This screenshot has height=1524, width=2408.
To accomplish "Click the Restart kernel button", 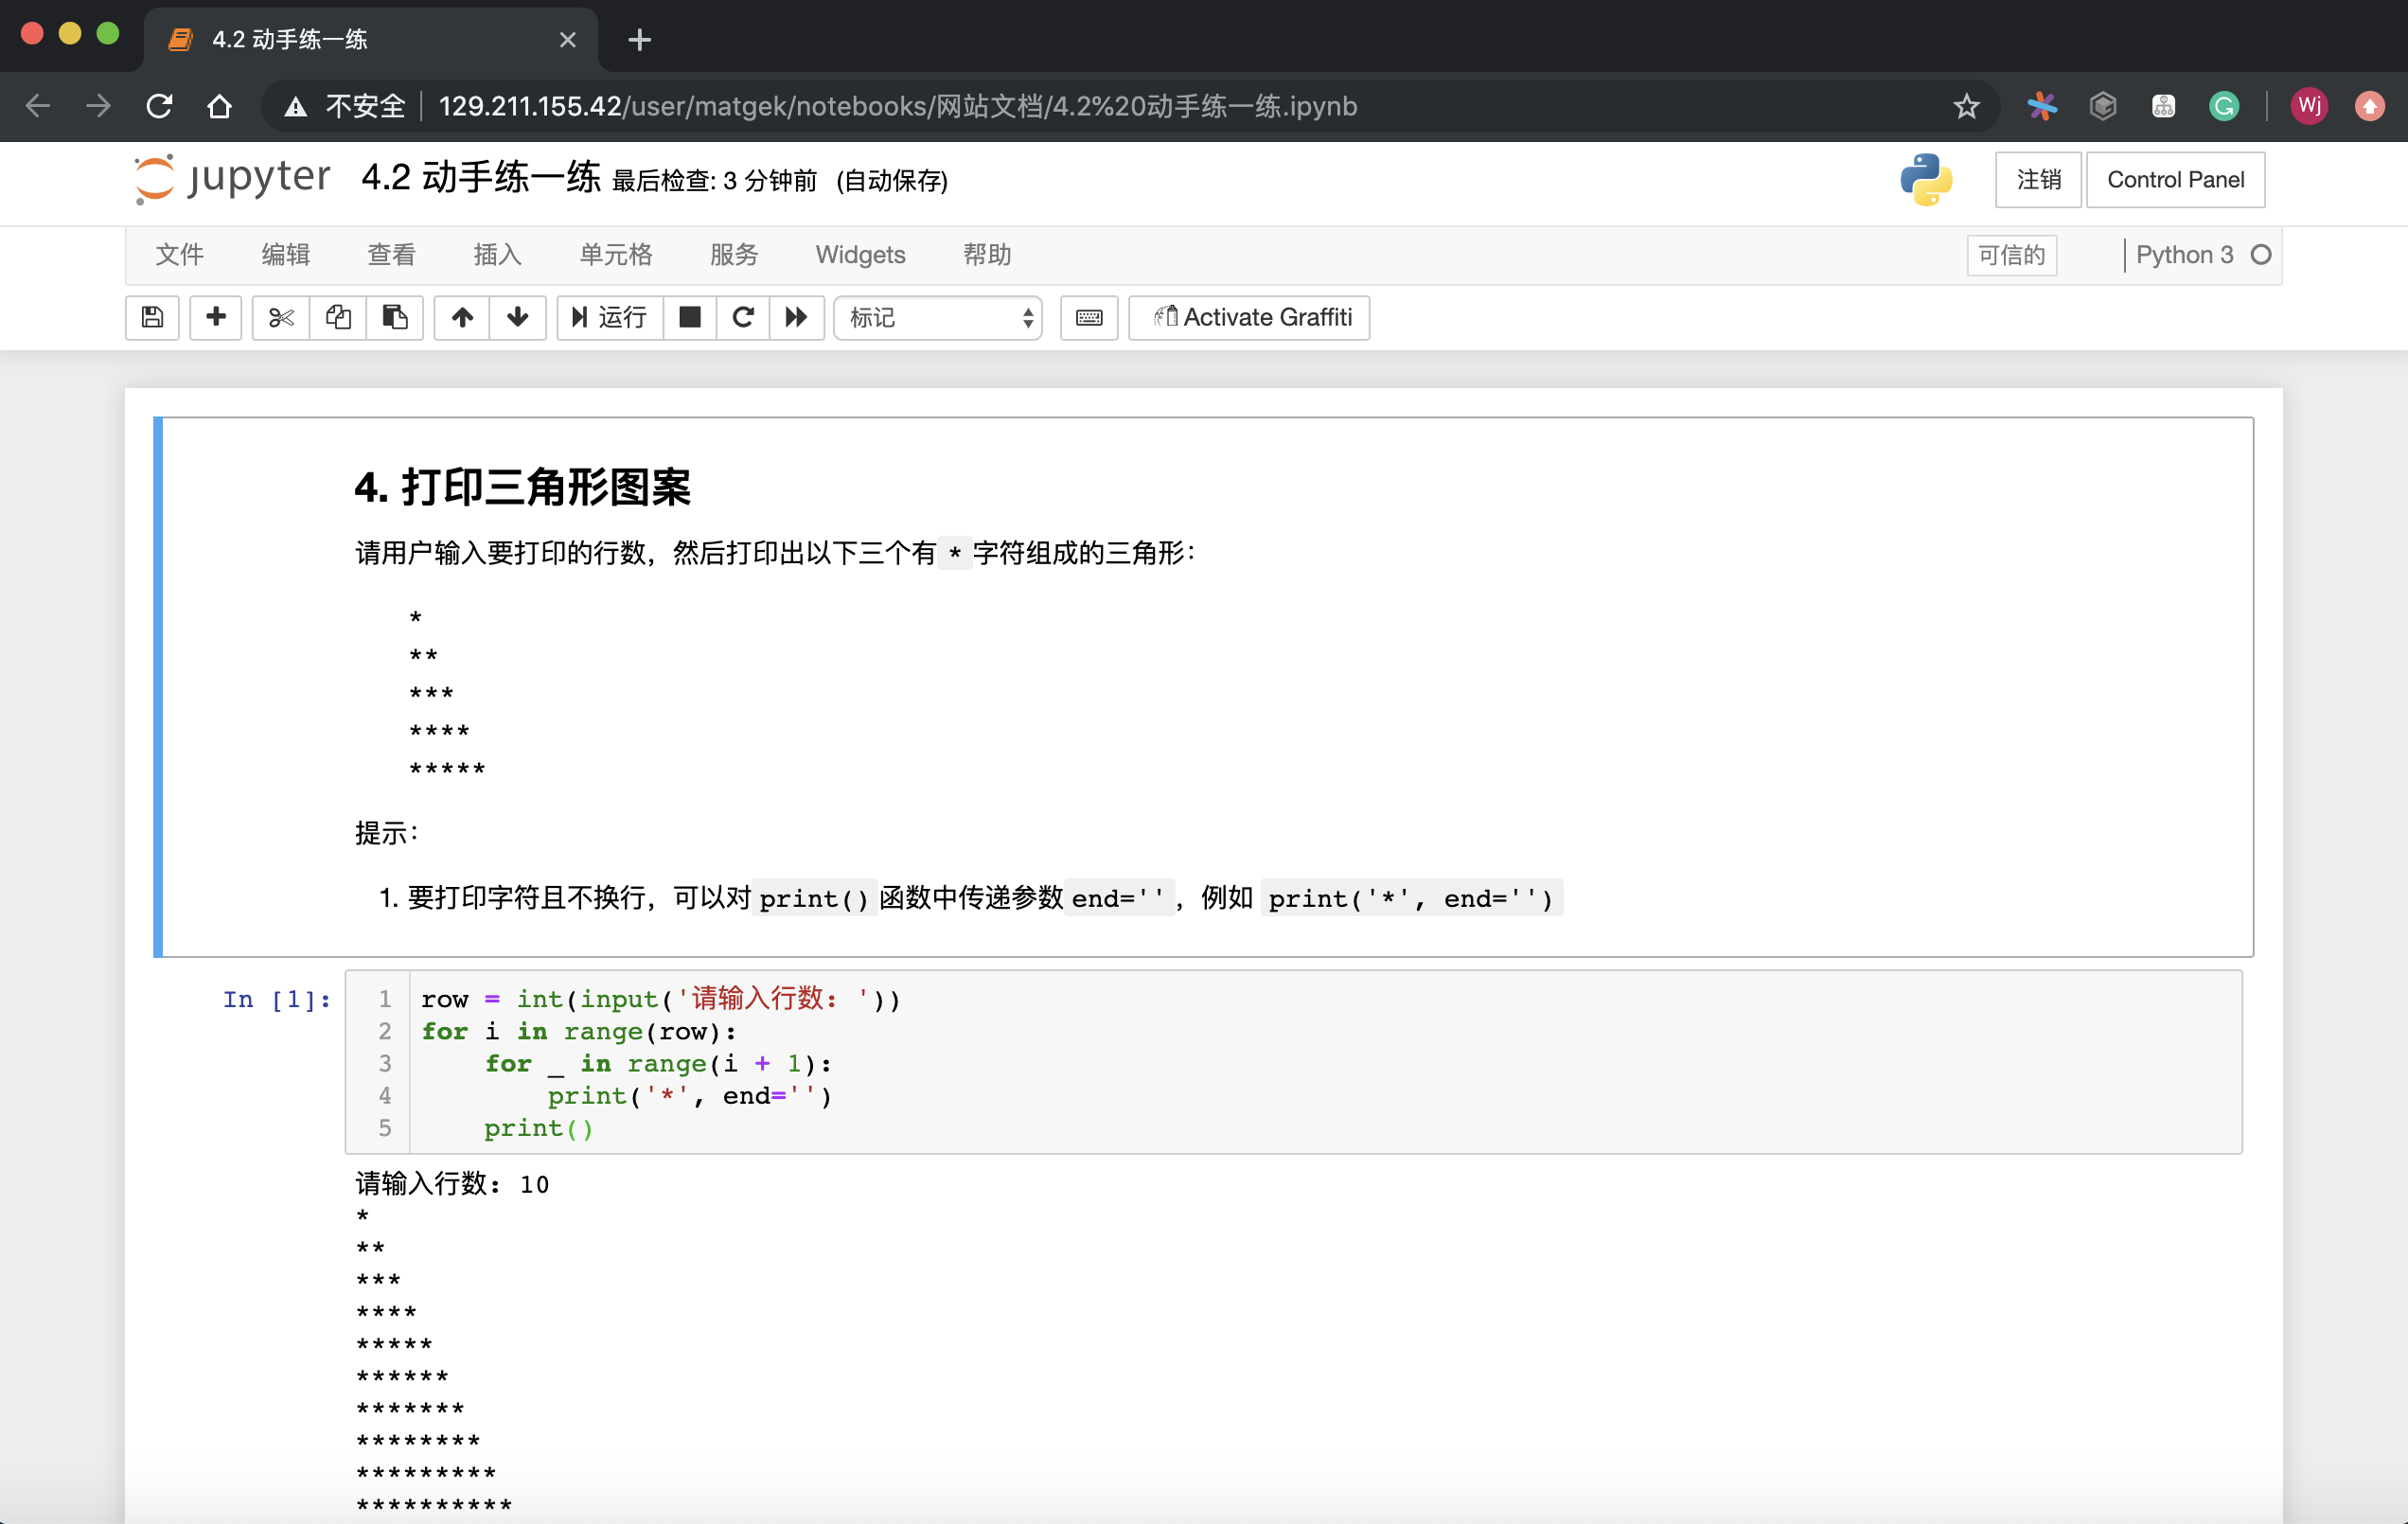I will tap(744, 318).
